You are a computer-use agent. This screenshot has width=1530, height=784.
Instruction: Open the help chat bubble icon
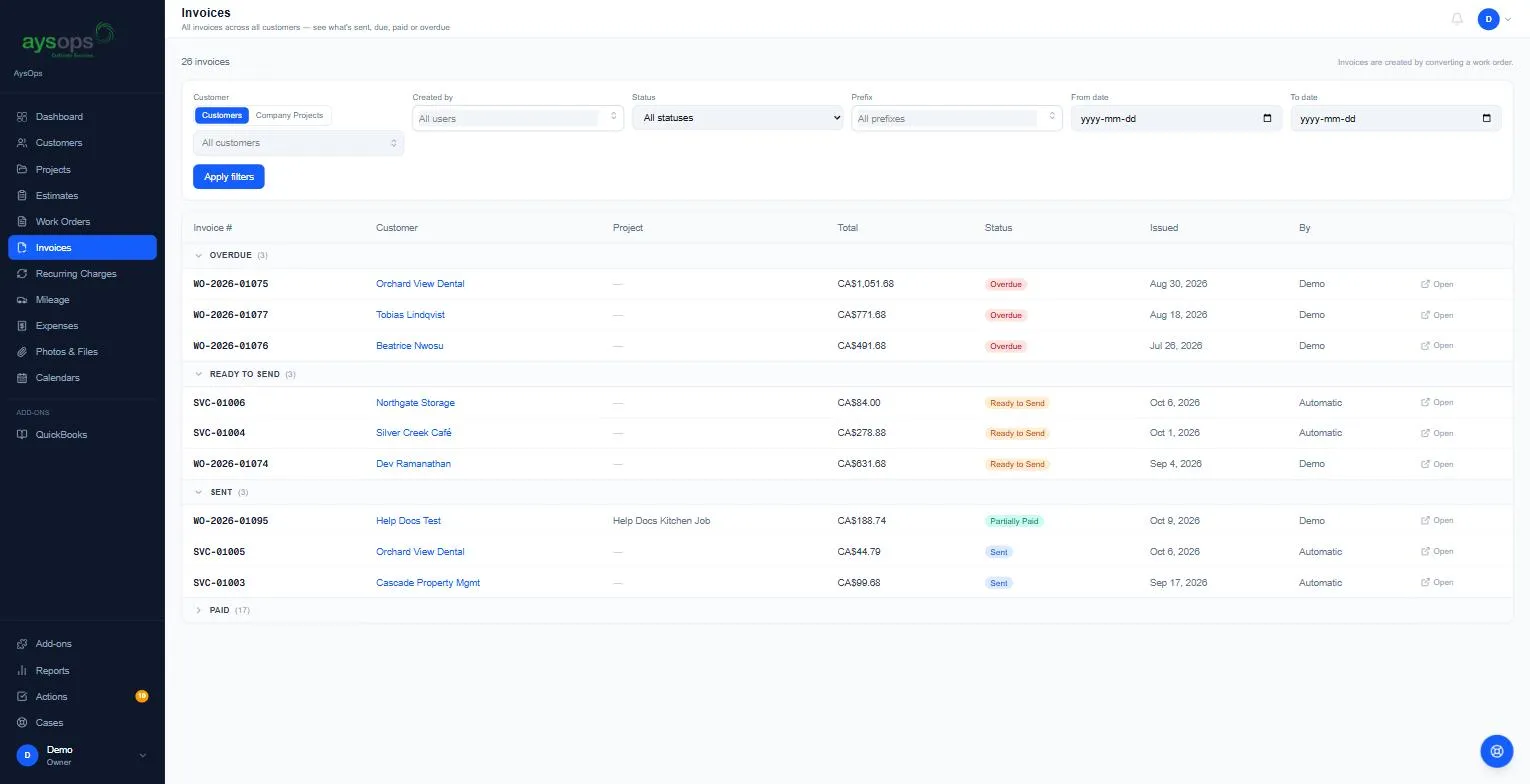(x=1496, y=750)
